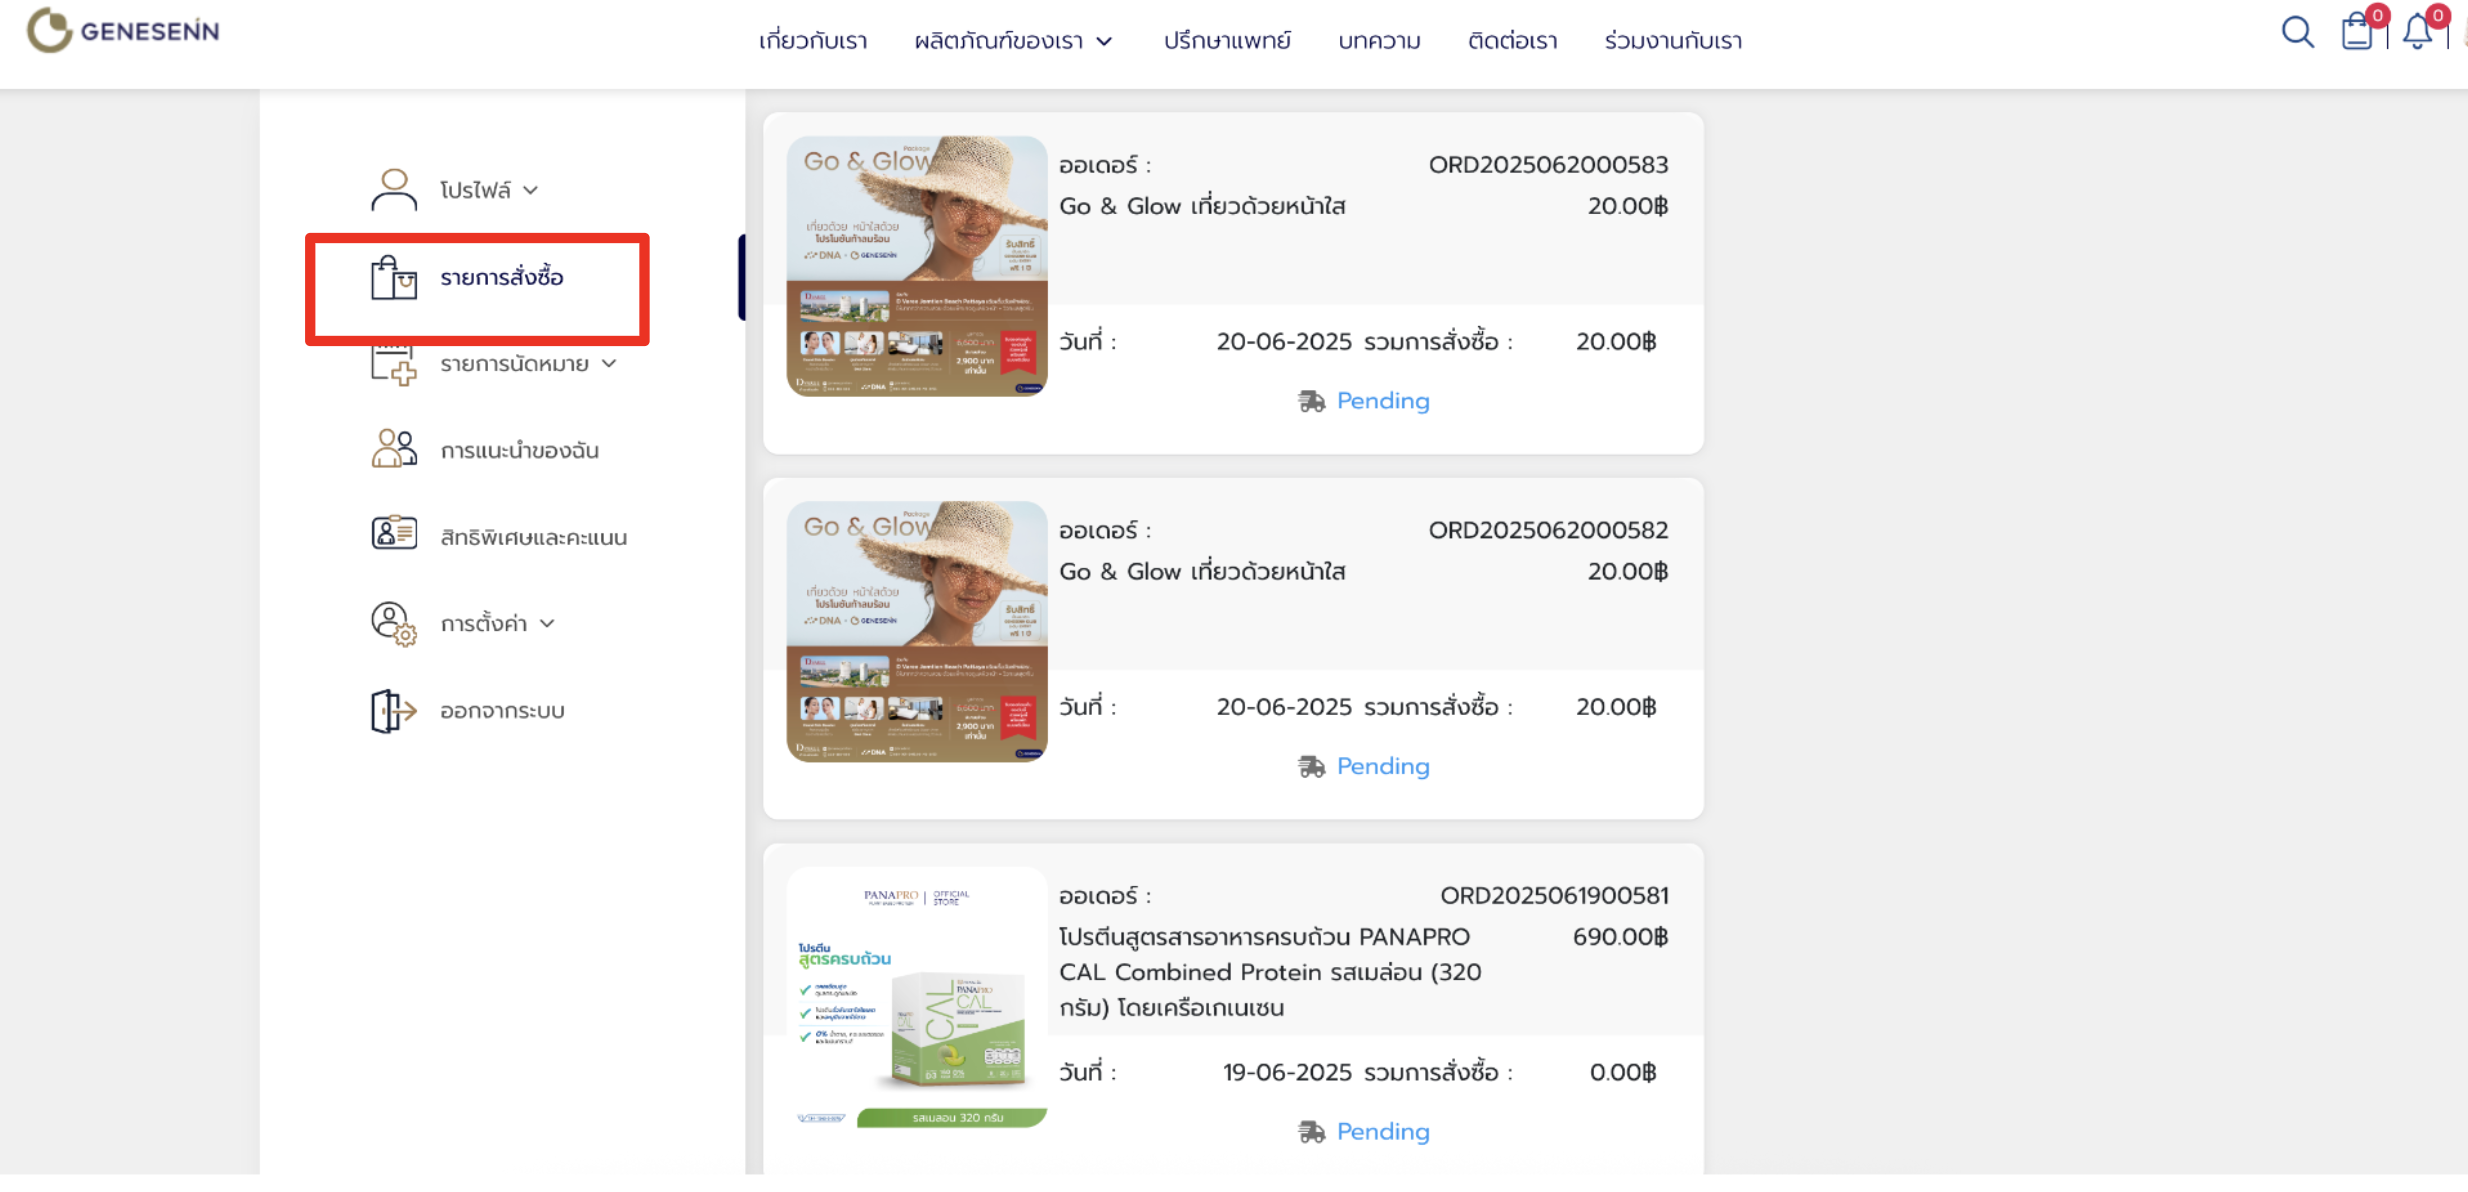Click the settings user-gear icon
The image size is (2468, 1192).
pos(394,624)
